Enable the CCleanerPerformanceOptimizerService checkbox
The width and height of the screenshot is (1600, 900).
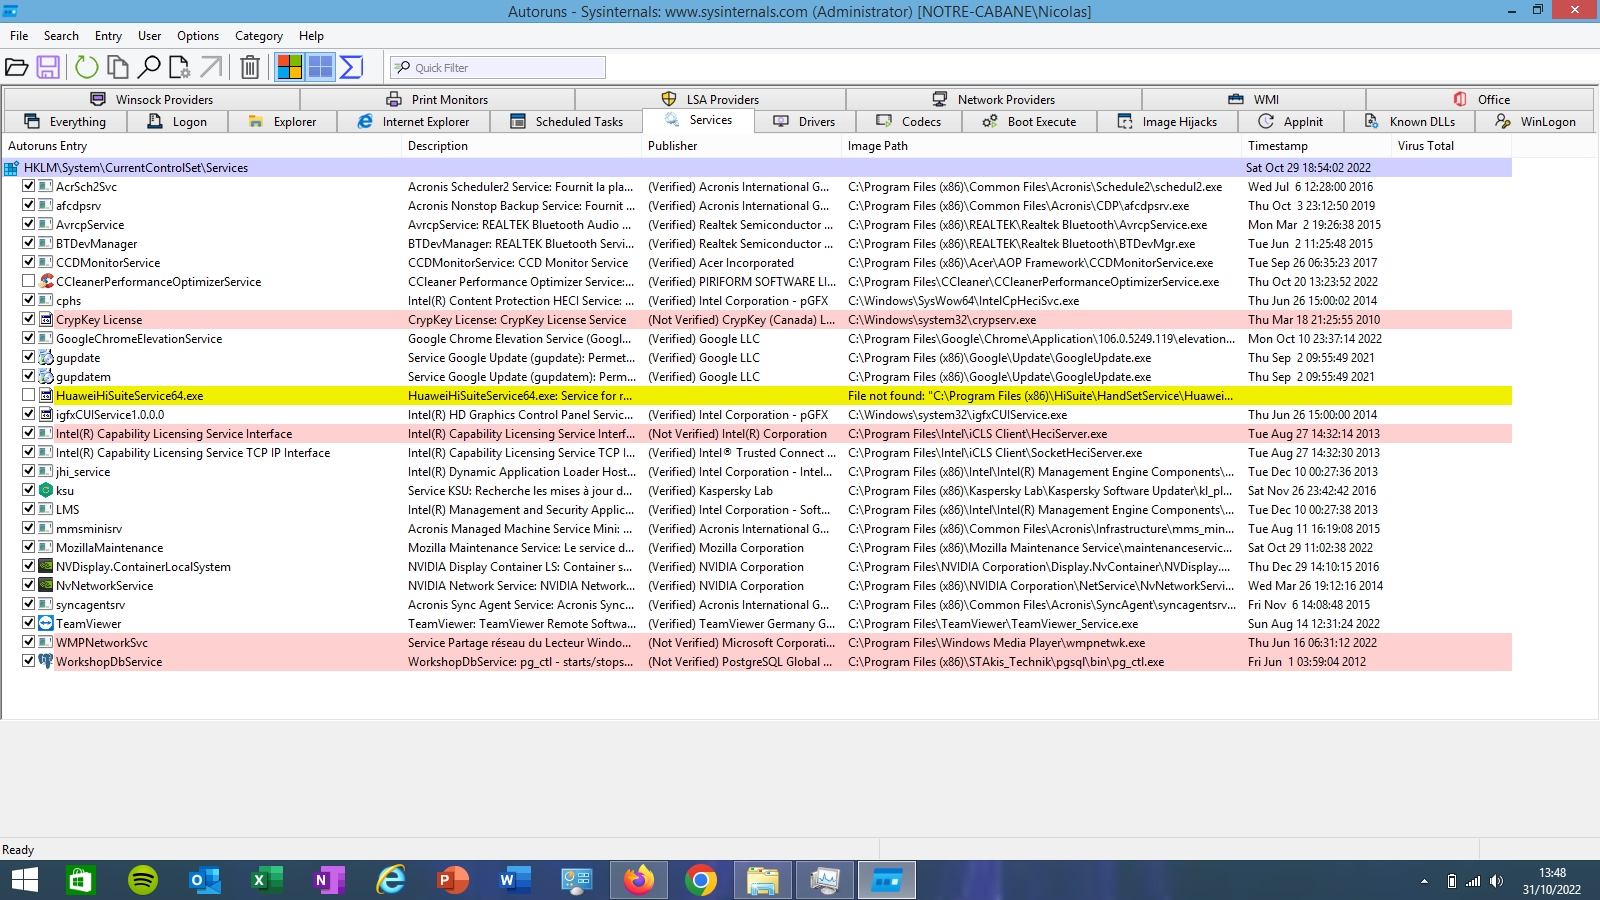coord(29,281)
